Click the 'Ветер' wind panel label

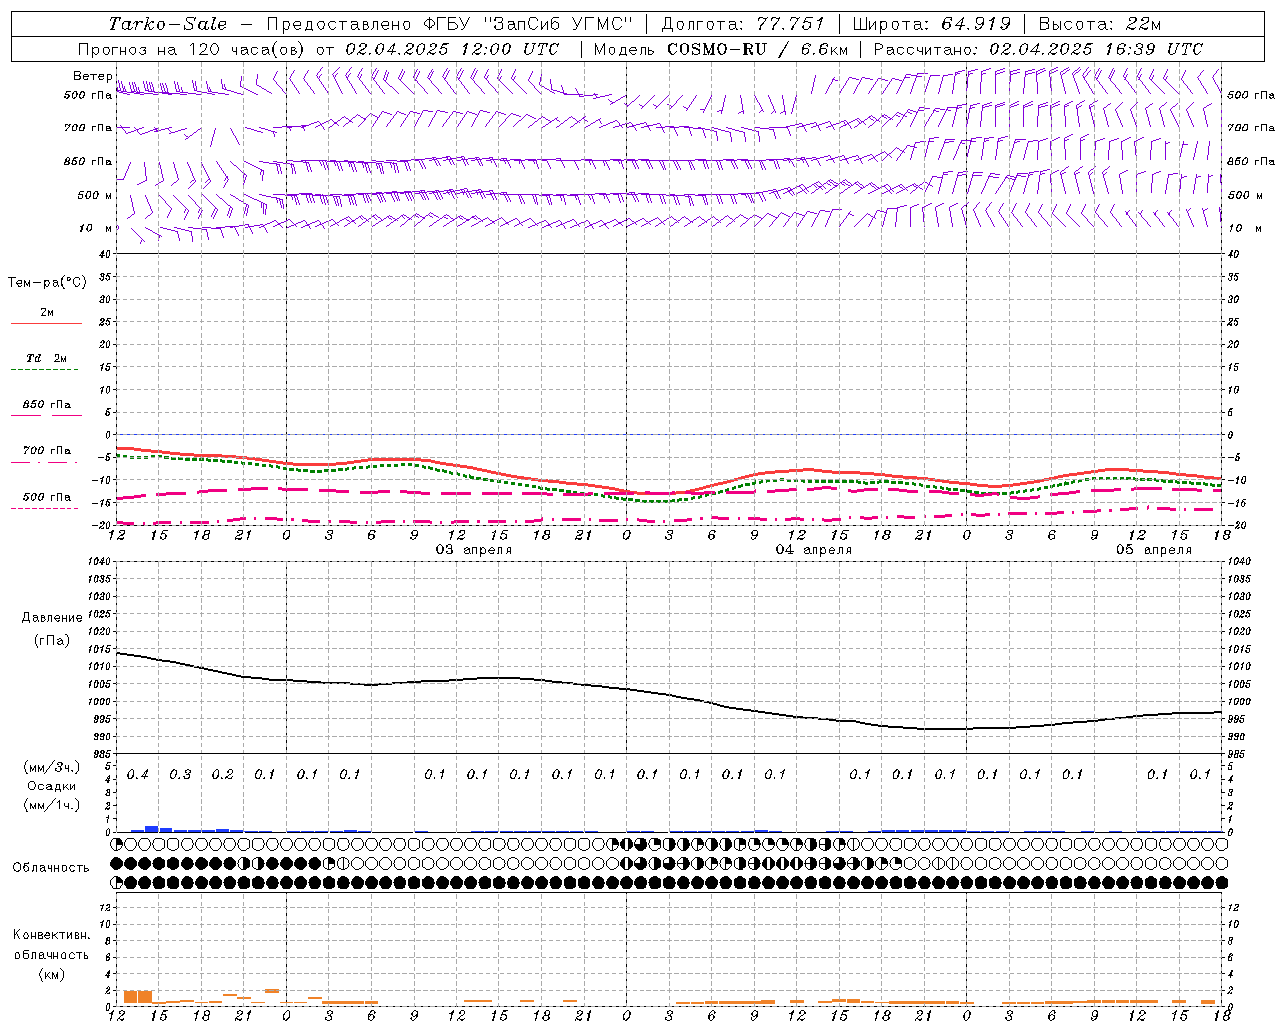[x=92, y=76]
